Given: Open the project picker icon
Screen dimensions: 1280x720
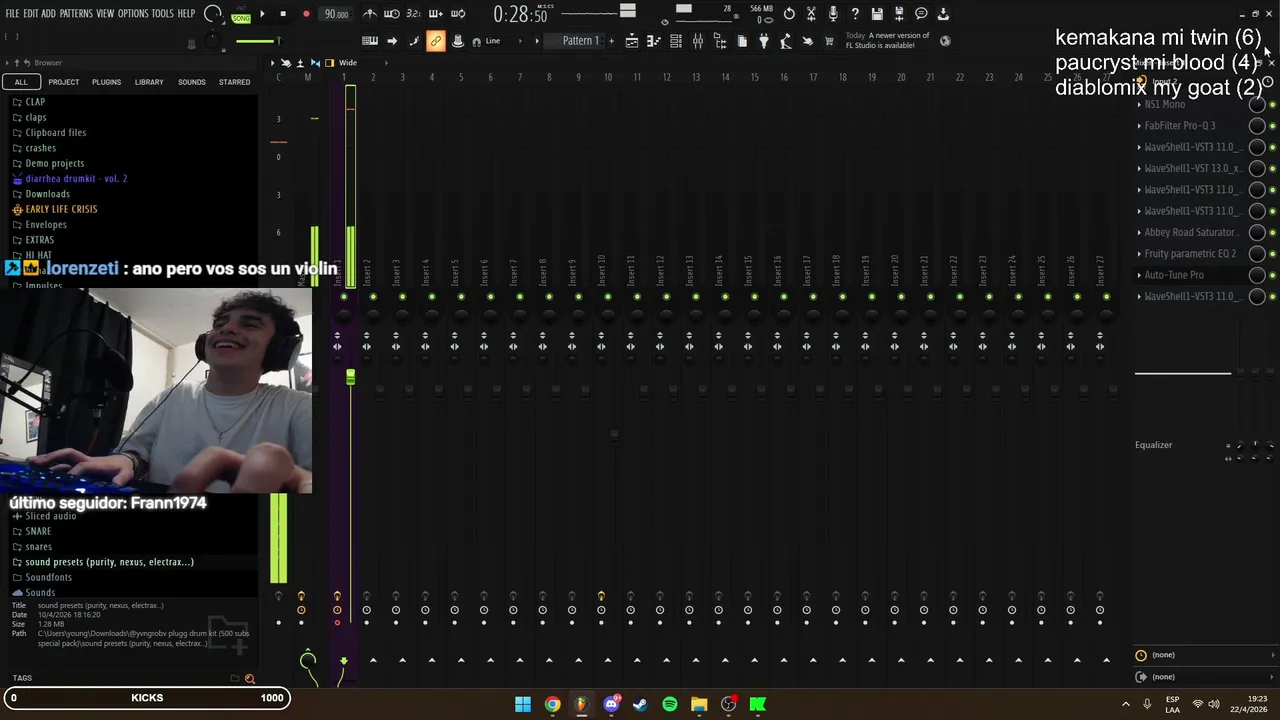Looking at the screenshot, I should tap(742, 41).
